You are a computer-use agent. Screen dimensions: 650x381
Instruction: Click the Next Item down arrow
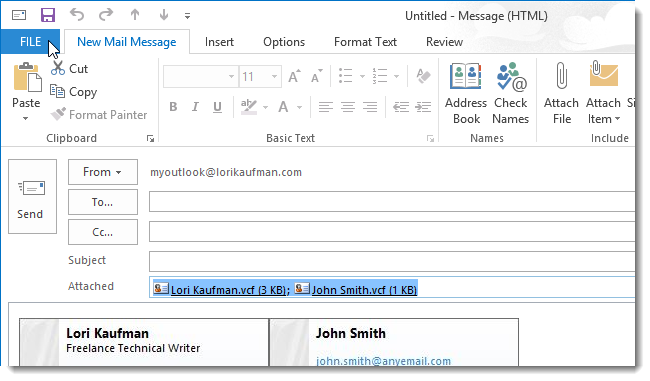point(164,15)
